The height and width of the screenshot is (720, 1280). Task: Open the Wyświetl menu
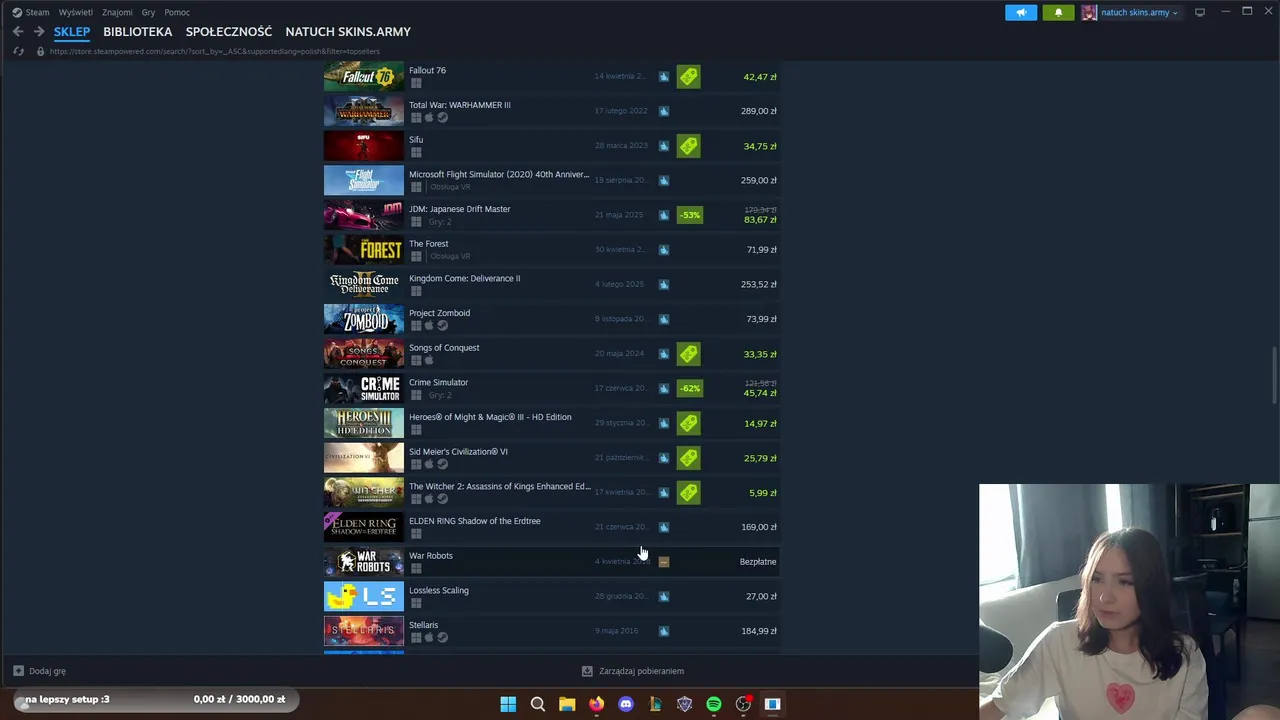coord(75,12)
